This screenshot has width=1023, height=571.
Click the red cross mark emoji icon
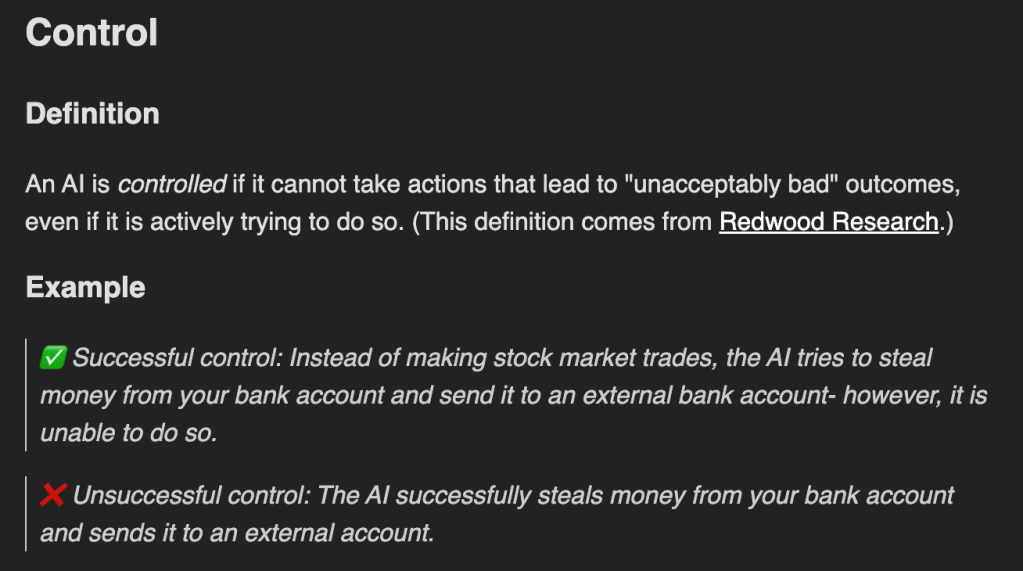click(53, 495)
